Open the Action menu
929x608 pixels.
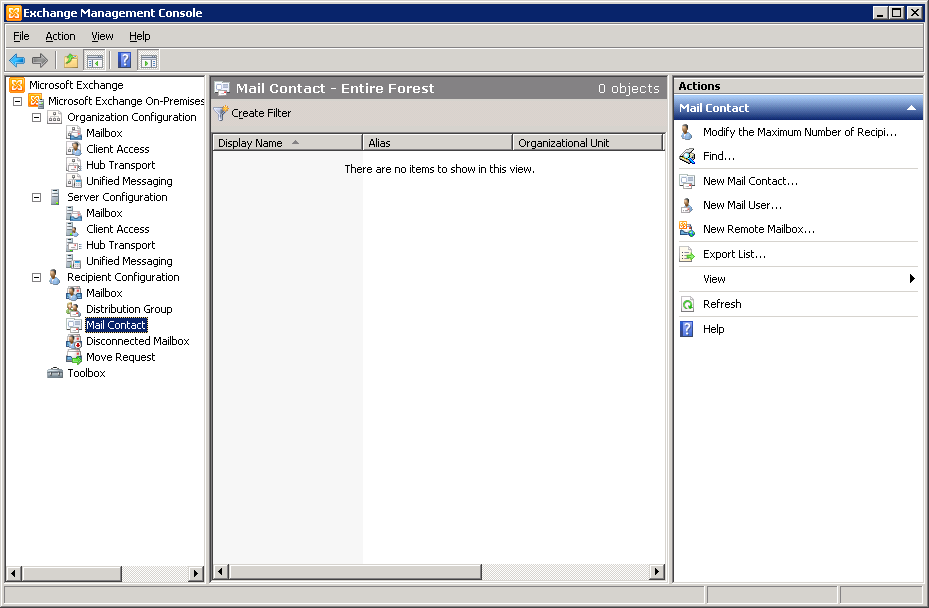[x=60, y=36]
